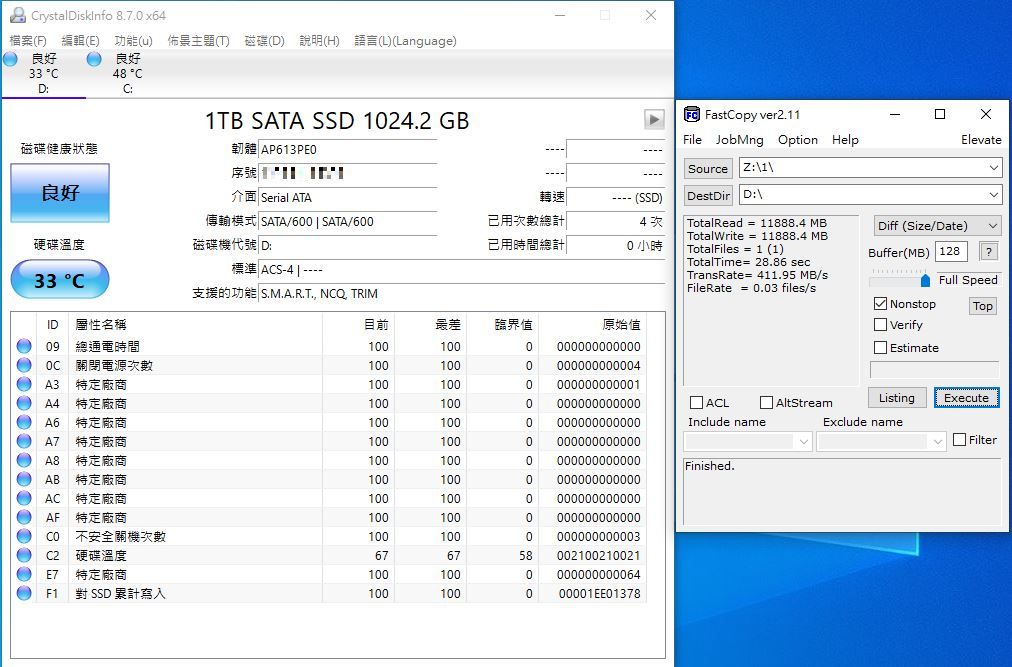The width and height of the screenshot is (1012, 667).
Task: Expand the DestDir path dropdown
Action: click(993, 195)
